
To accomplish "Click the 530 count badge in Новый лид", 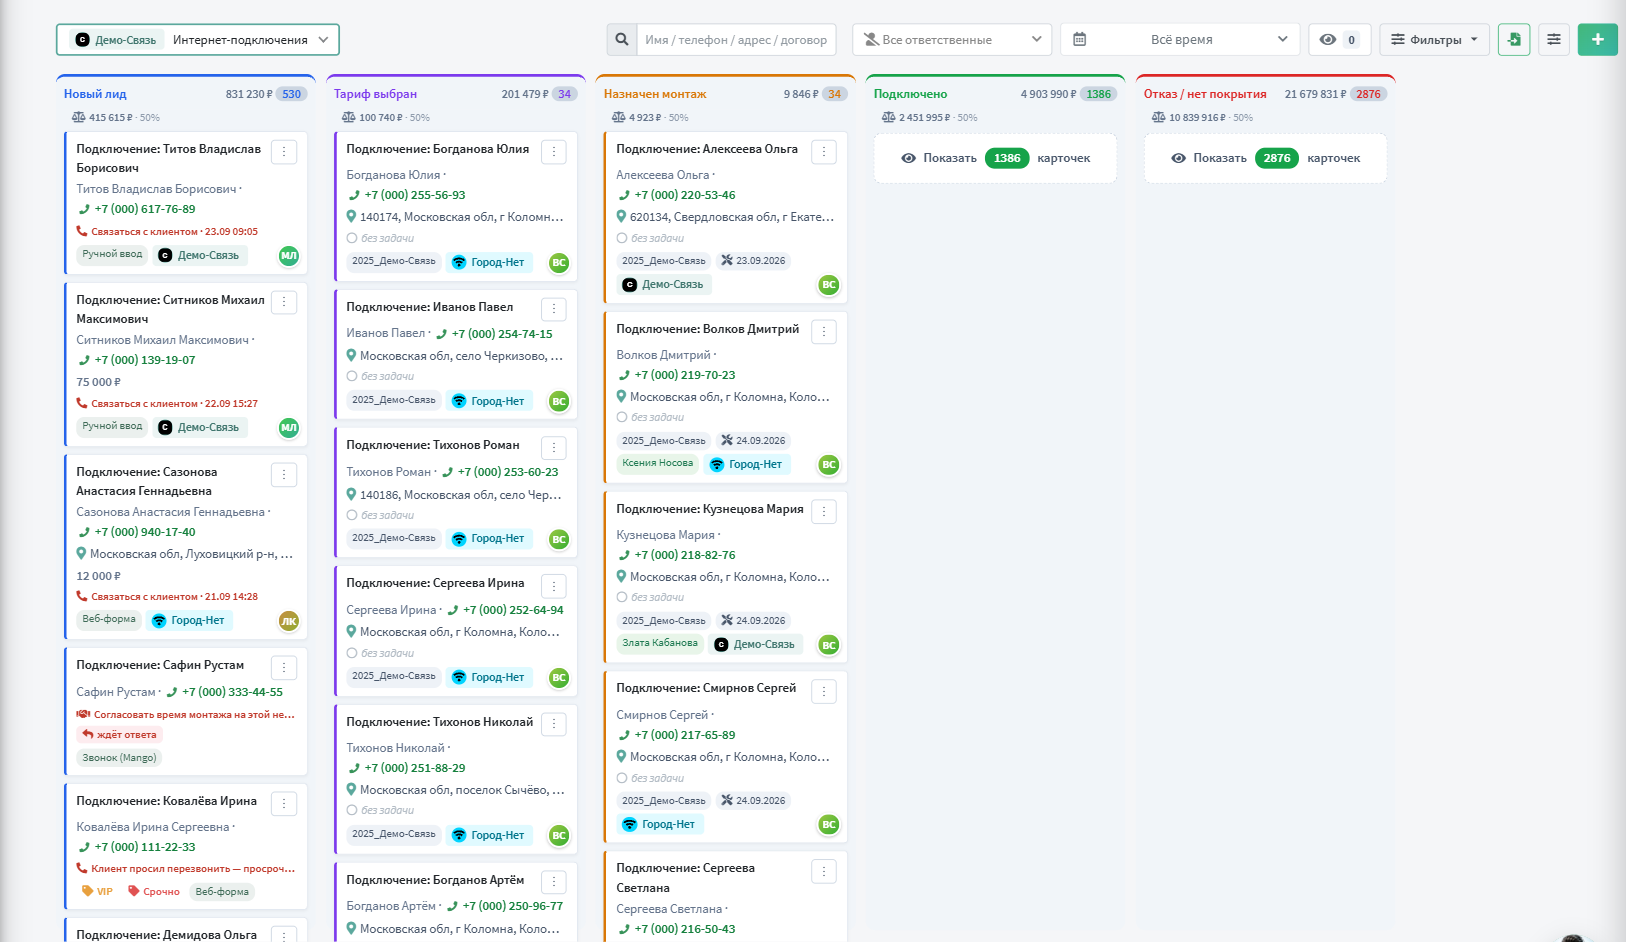I will pyautogui.click(x=291, y=94).
